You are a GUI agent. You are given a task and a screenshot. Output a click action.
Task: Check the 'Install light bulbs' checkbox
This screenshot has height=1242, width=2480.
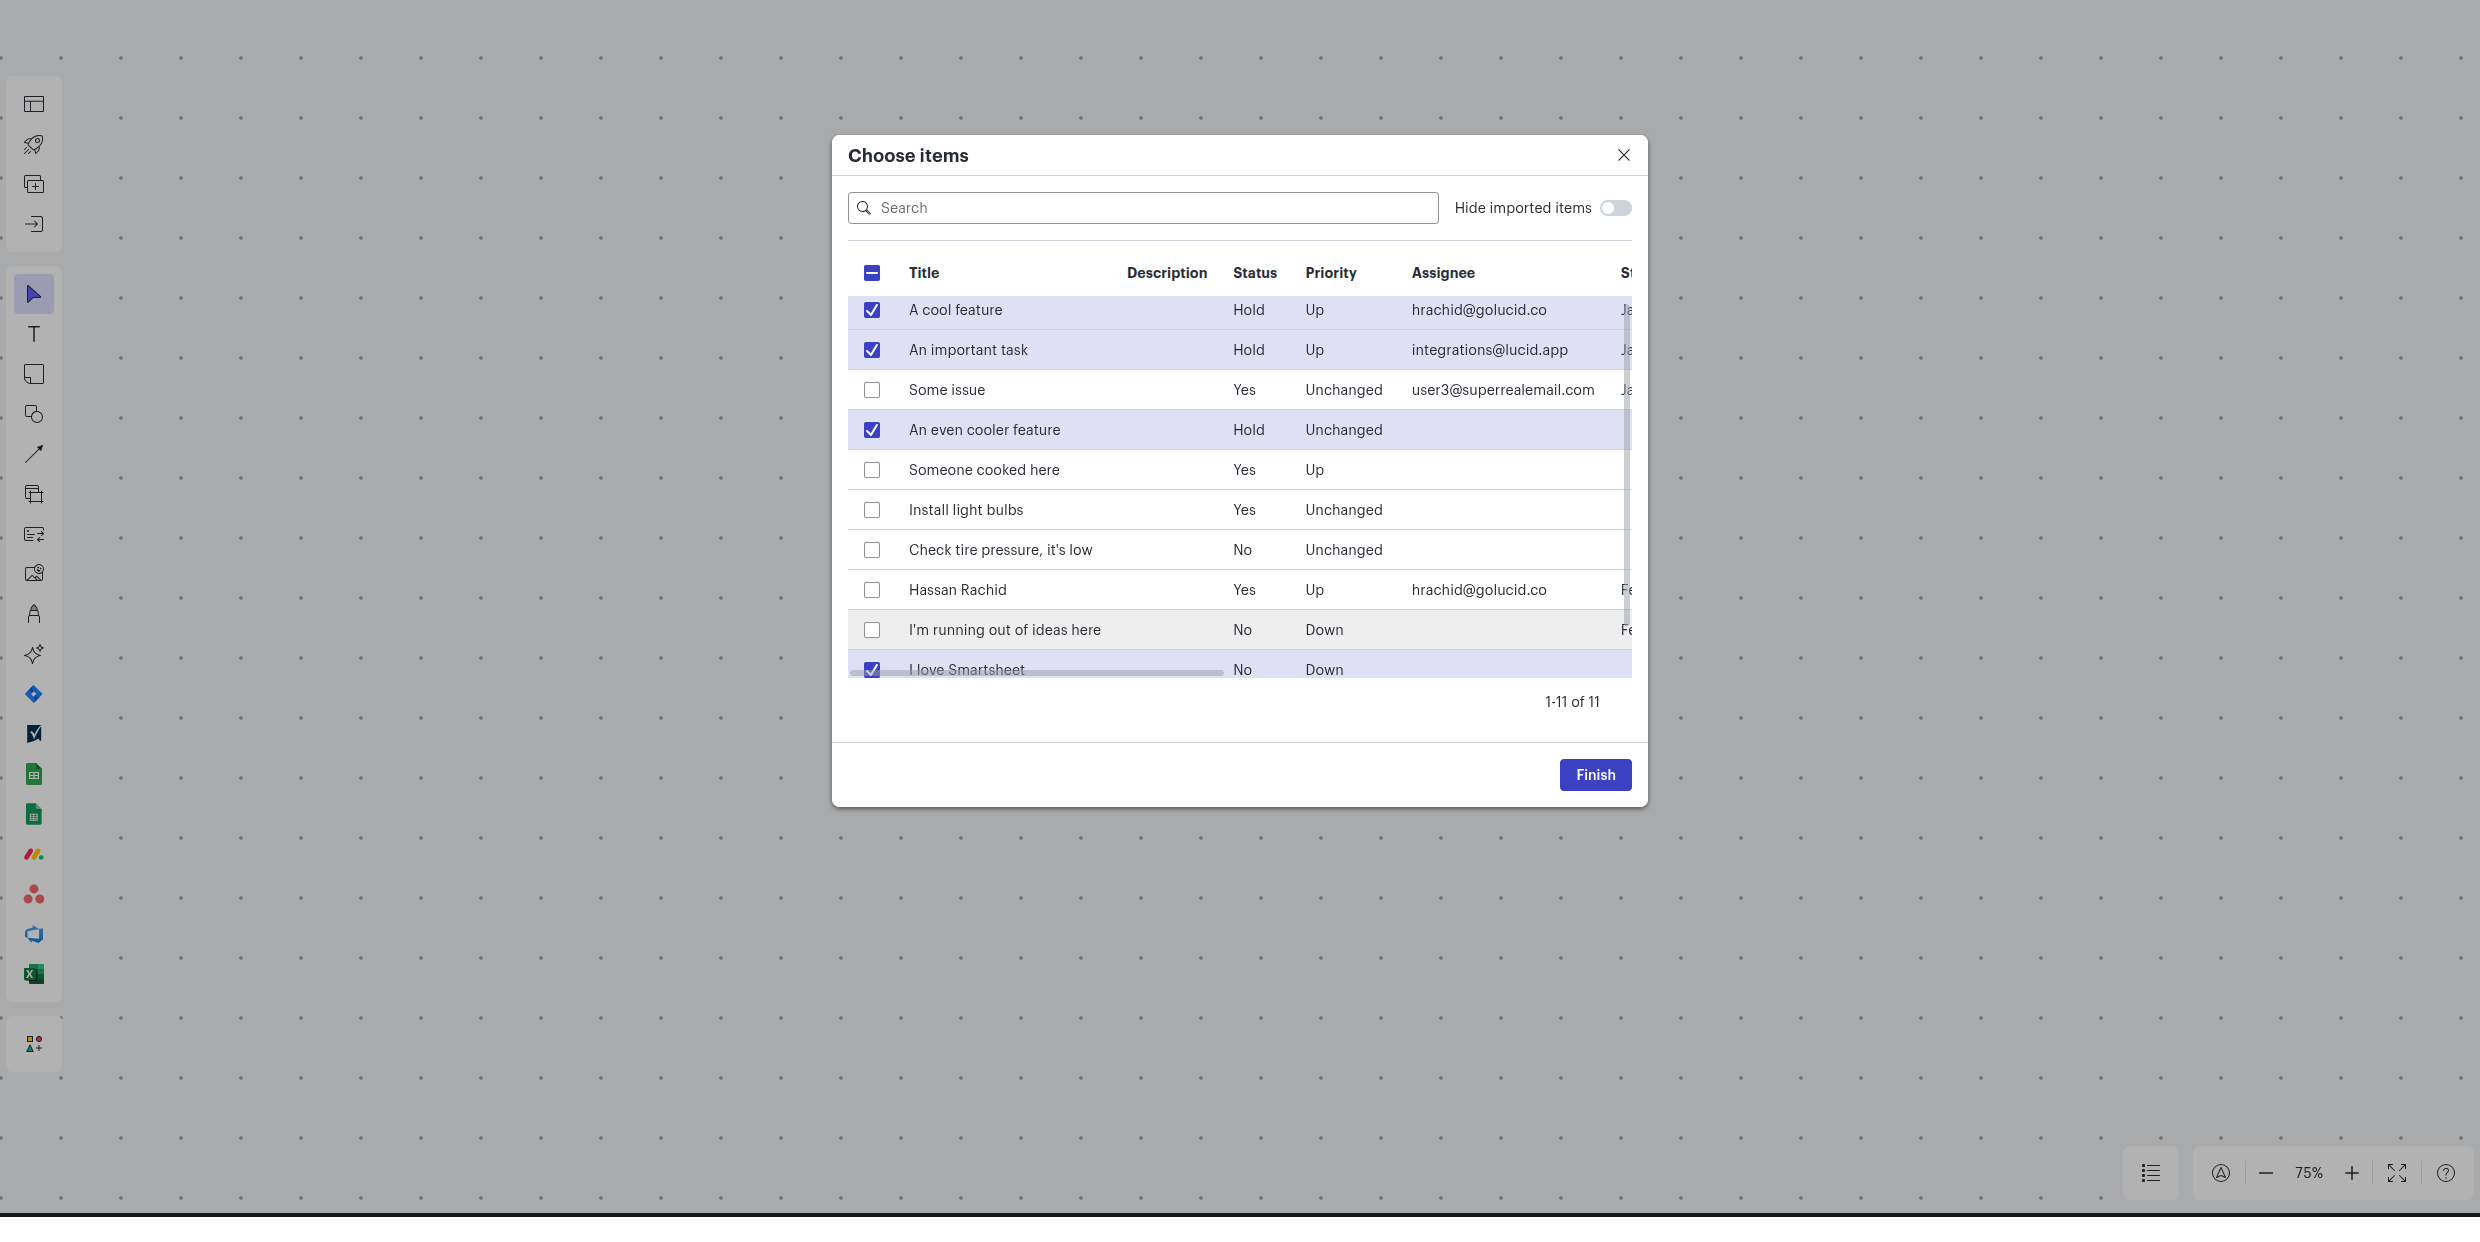pos(871,510)
